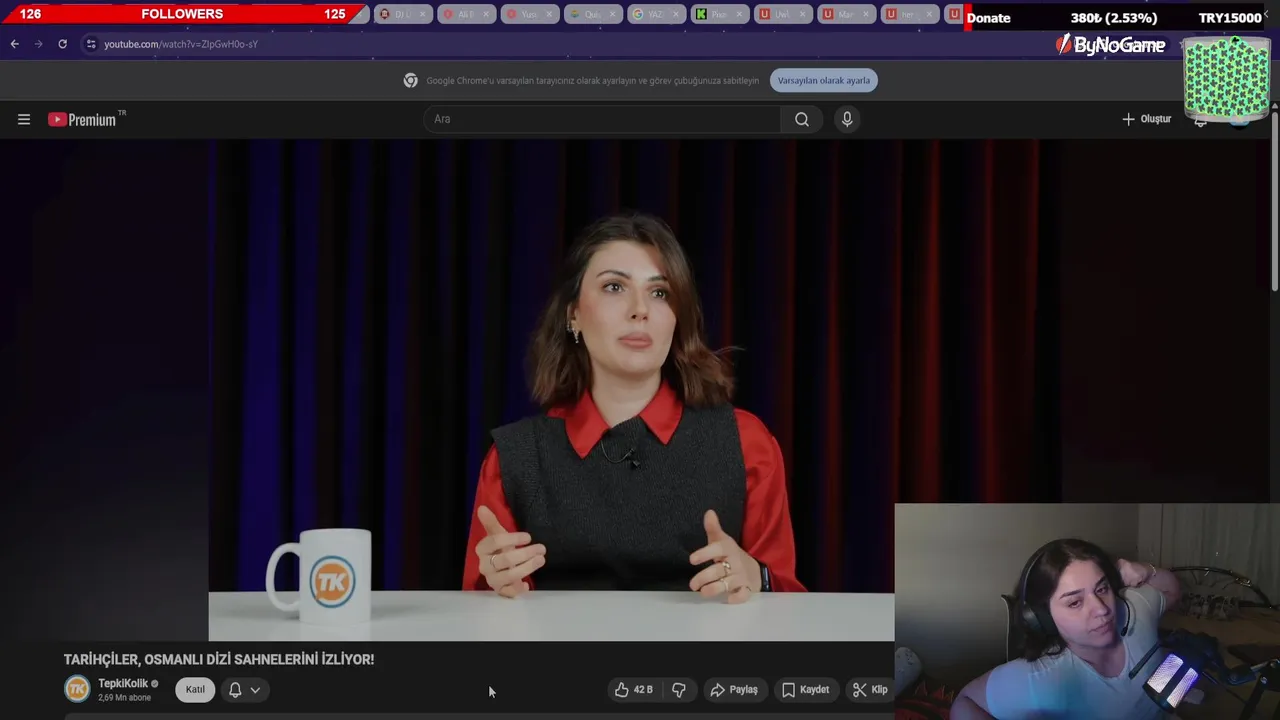The image size is (1280, 720).
Task: Click the video title TARİHÇİLER, OSMANLI DİZİ
Action: coord(219,659)
